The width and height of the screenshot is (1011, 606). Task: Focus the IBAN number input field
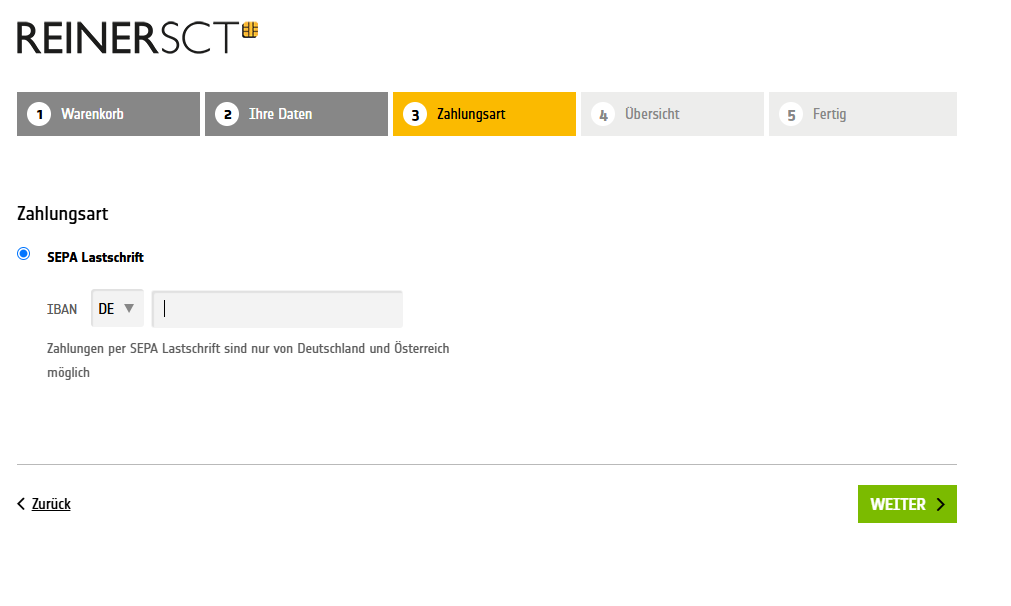(x=277, y=309)
